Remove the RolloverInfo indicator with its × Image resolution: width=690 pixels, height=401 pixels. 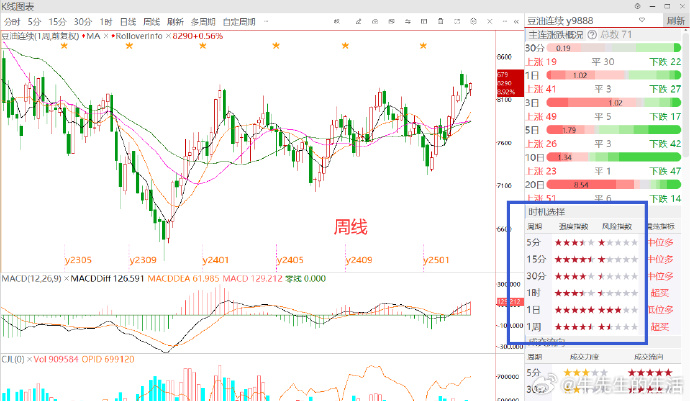click(x=168, y=36)
